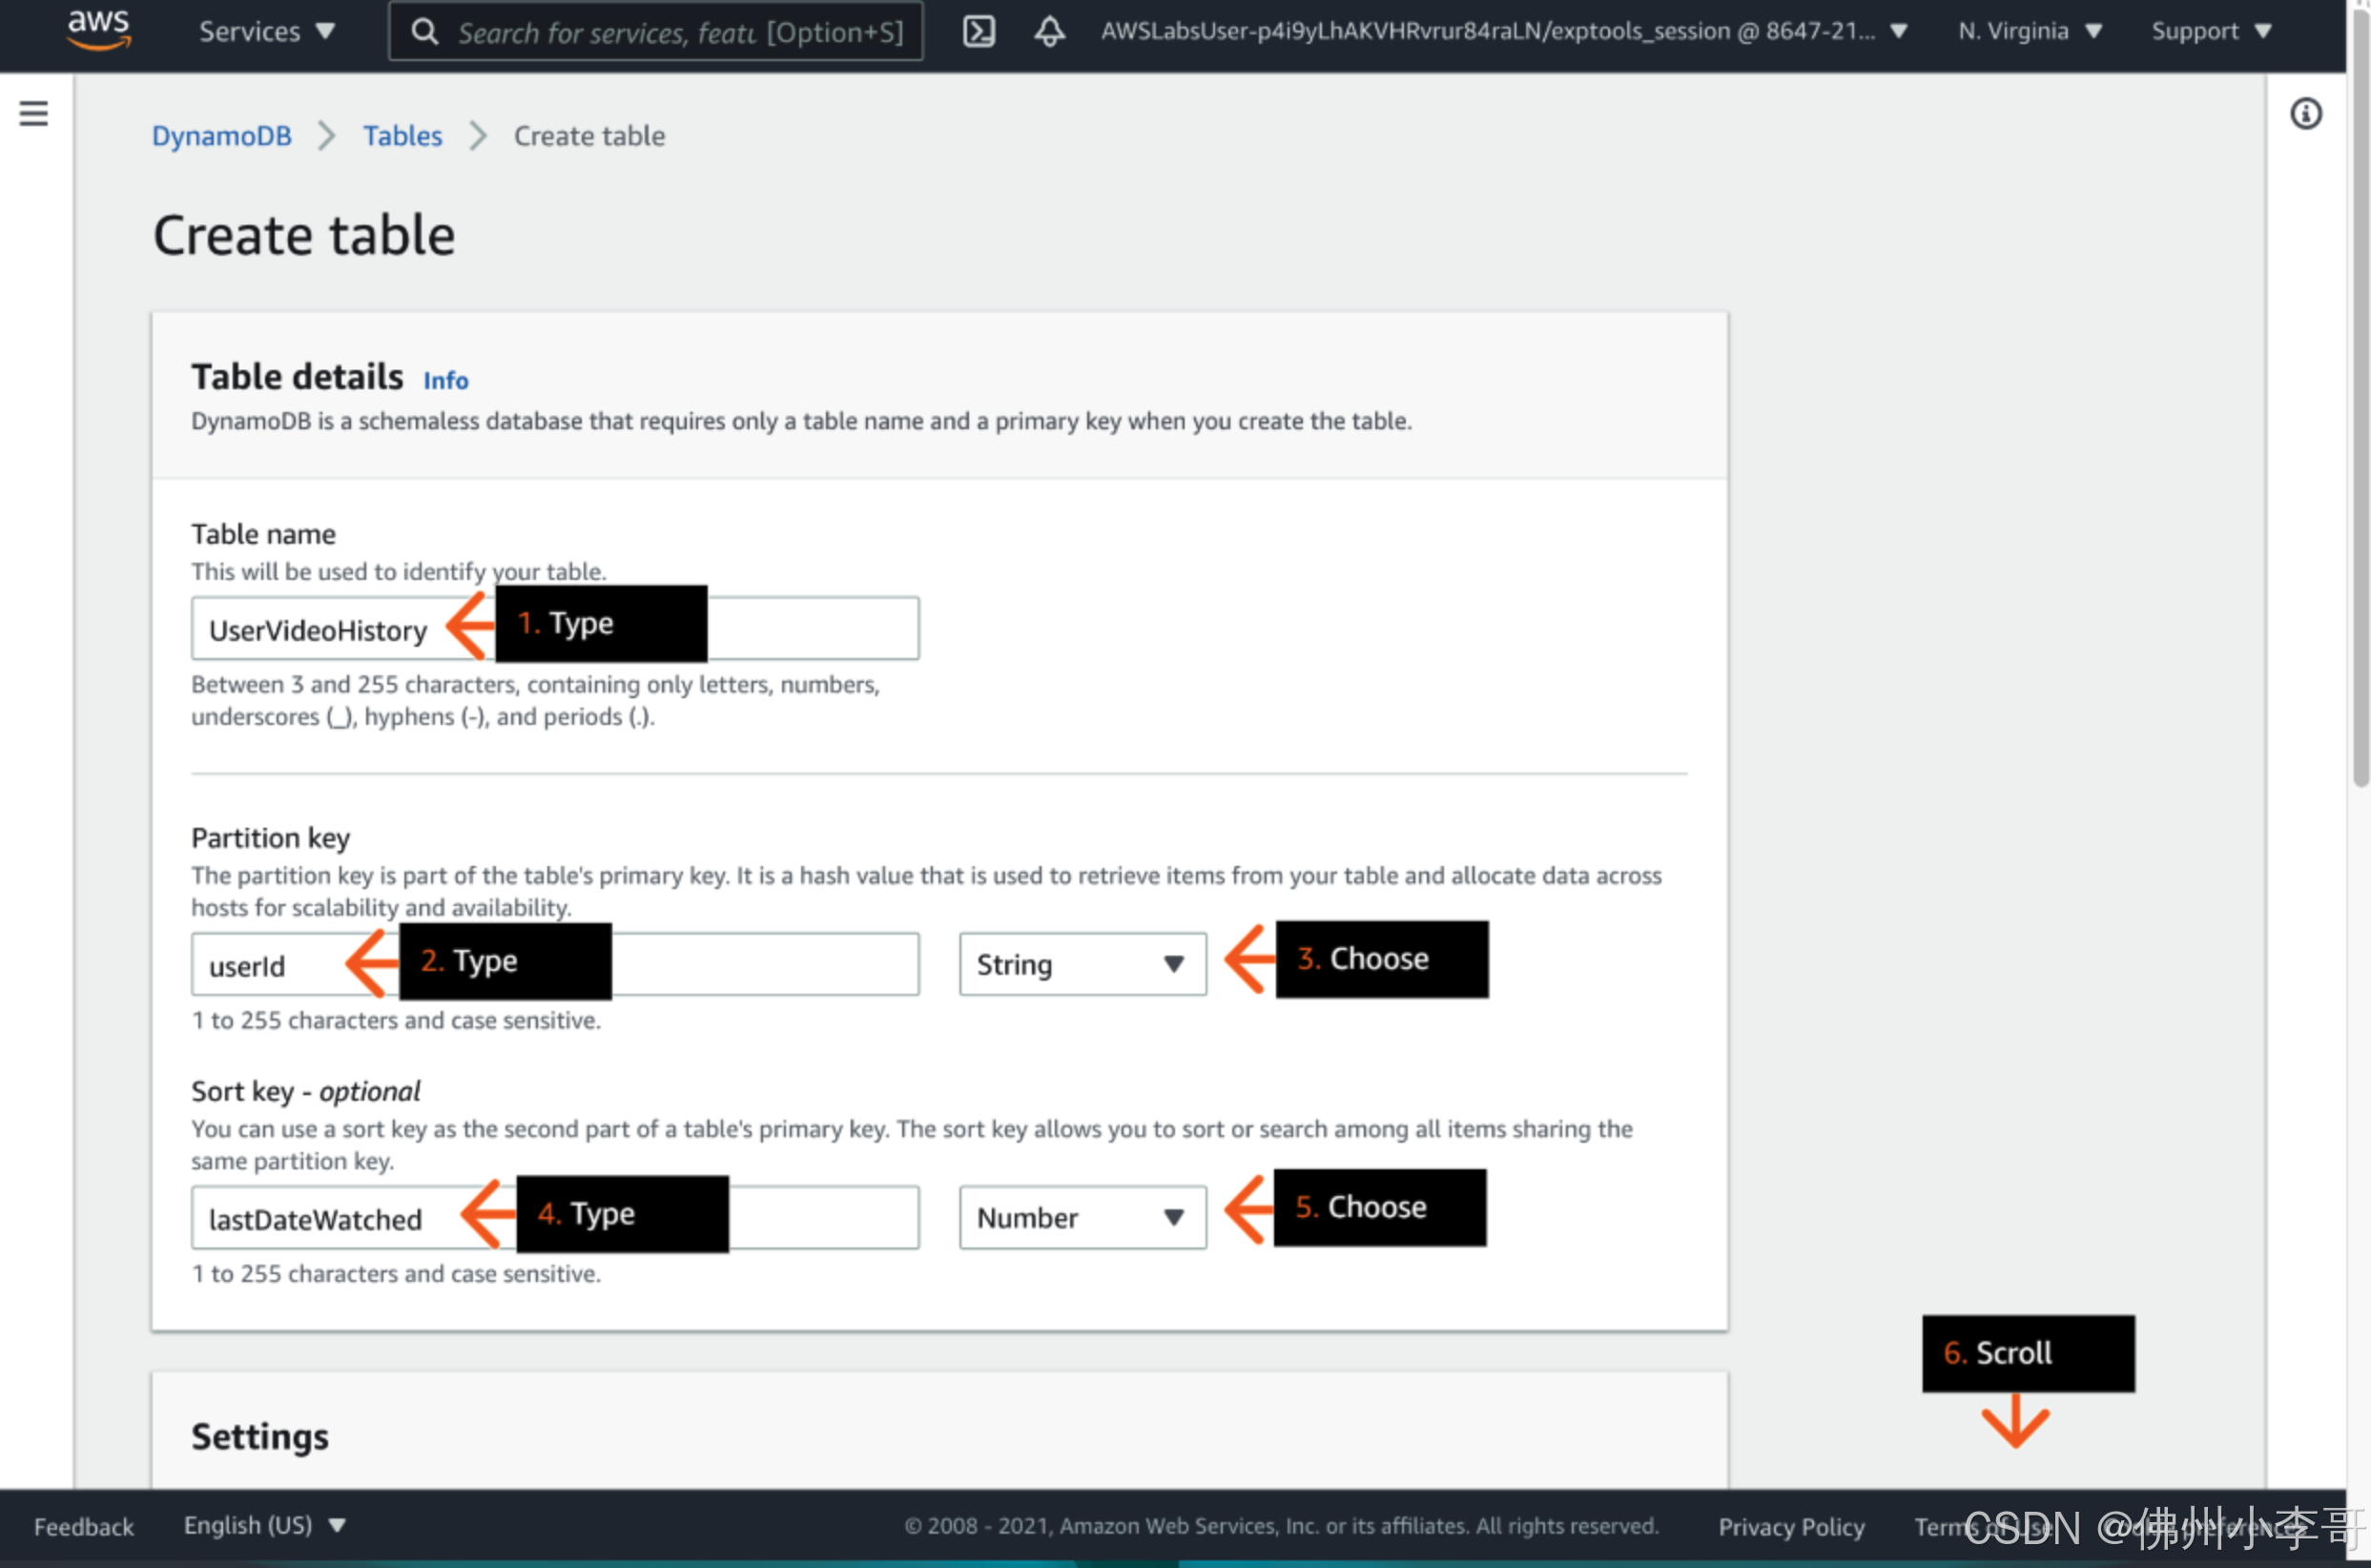2371x1568 pixels.
Task: Launch the CloudShell terminal icon
Action: coord(978,31)
